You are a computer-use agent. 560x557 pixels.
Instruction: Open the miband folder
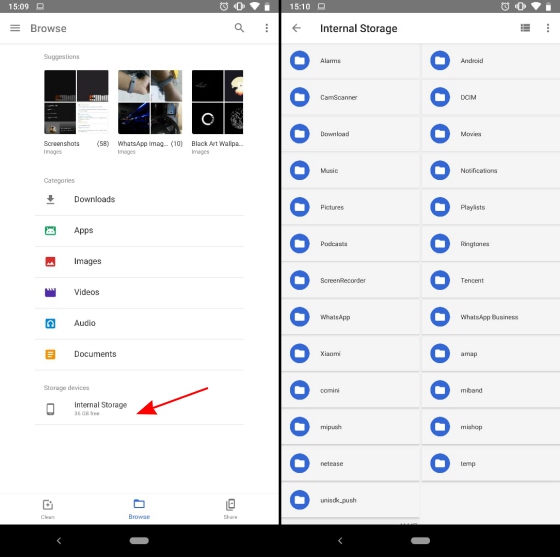[491, 390]
